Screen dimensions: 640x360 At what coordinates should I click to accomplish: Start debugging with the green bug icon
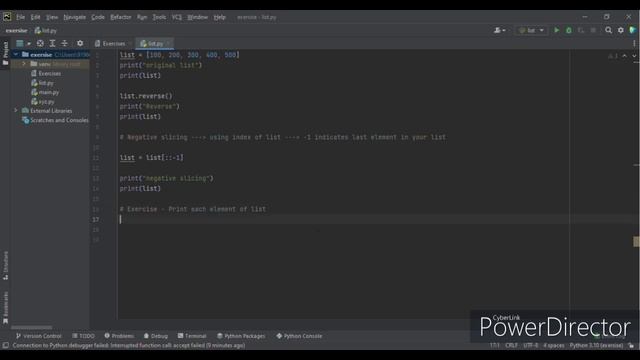(569, 30)
